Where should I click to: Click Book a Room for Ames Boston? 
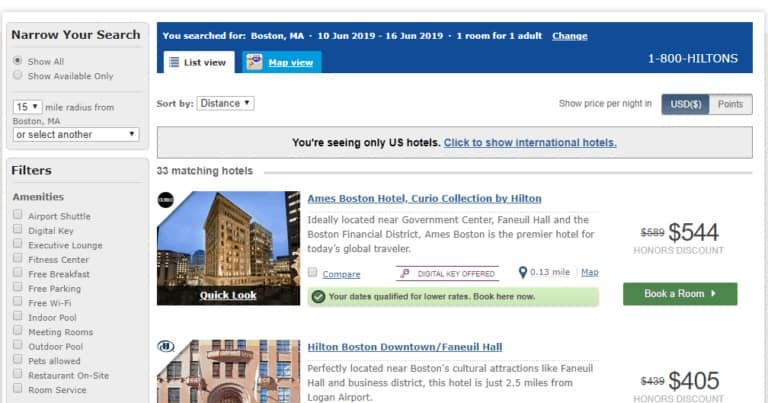pyautogui.click(x=680, y=294)
